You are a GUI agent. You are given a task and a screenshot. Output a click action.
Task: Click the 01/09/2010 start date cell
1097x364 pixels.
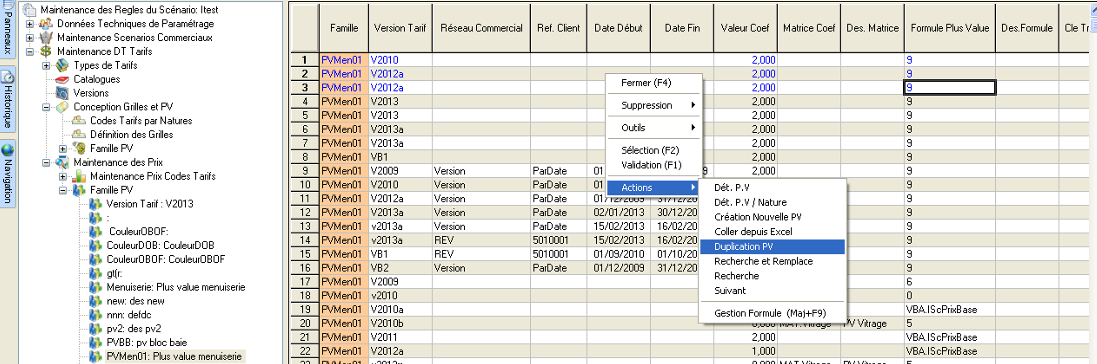pos(618,253)
